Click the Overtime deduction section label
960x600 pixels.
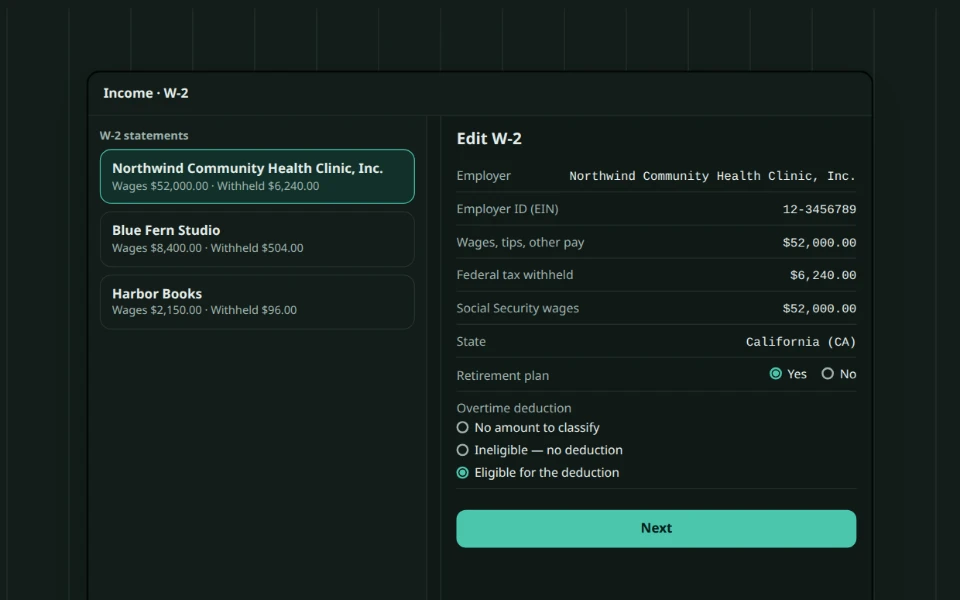[x=514, y=408]
